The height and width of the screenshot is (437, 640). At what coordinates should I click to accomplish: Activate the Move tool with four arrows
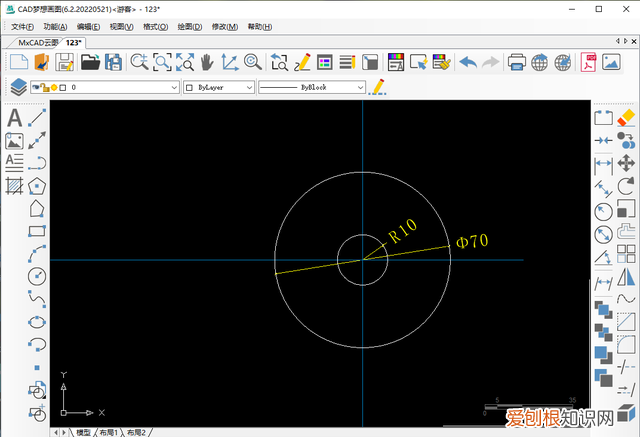[x=627, y=163]
